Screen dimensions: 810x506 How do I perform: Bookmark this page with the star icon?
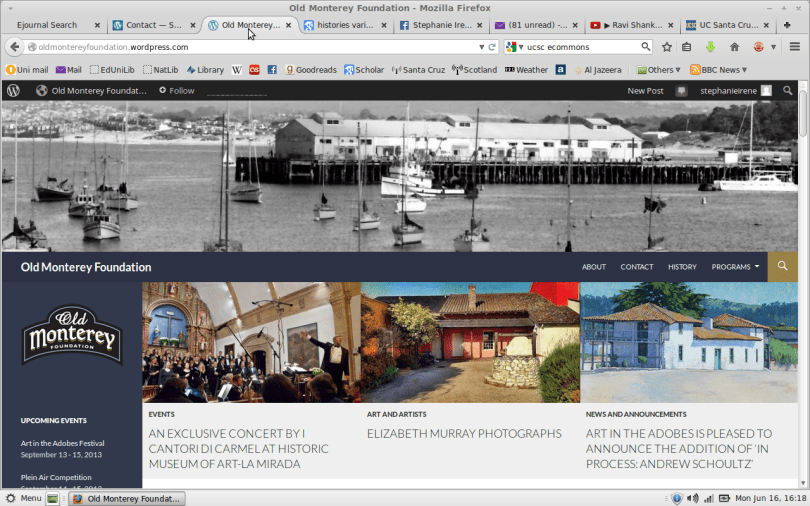click(x=667, y=47)
